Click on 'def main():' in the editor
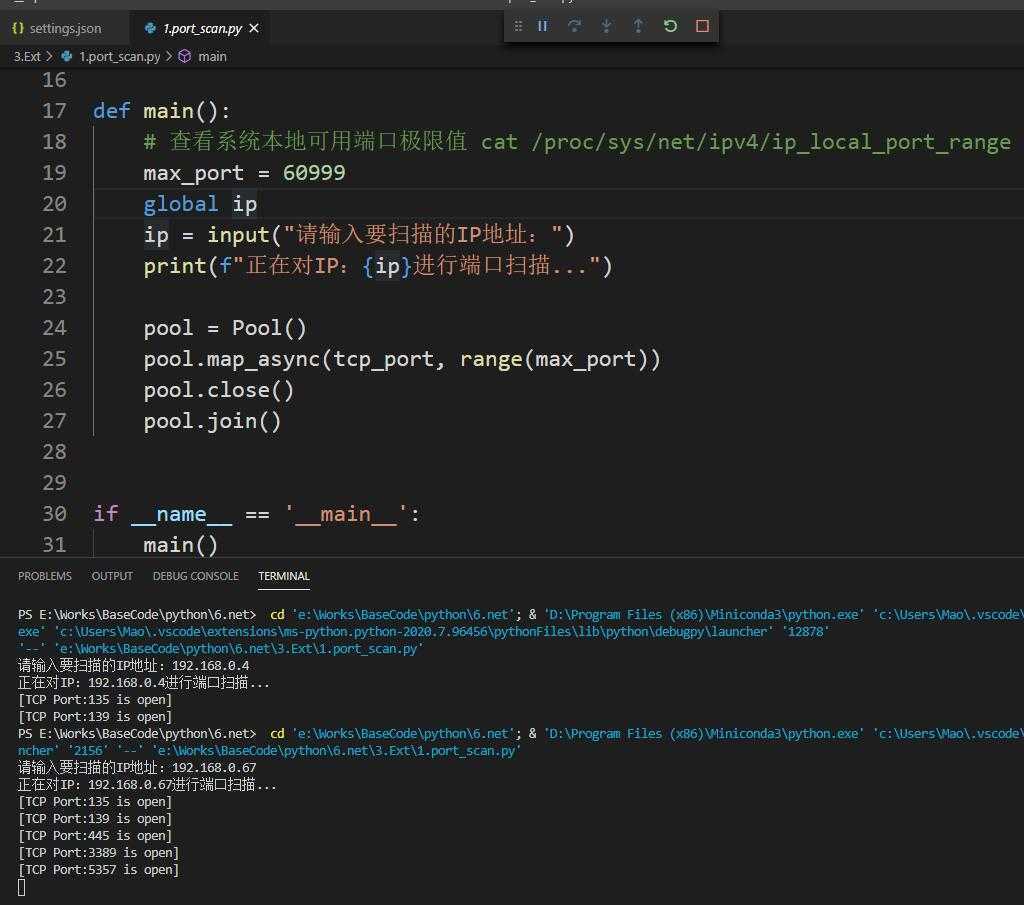 pyautogui.click(x=161, y=111)
